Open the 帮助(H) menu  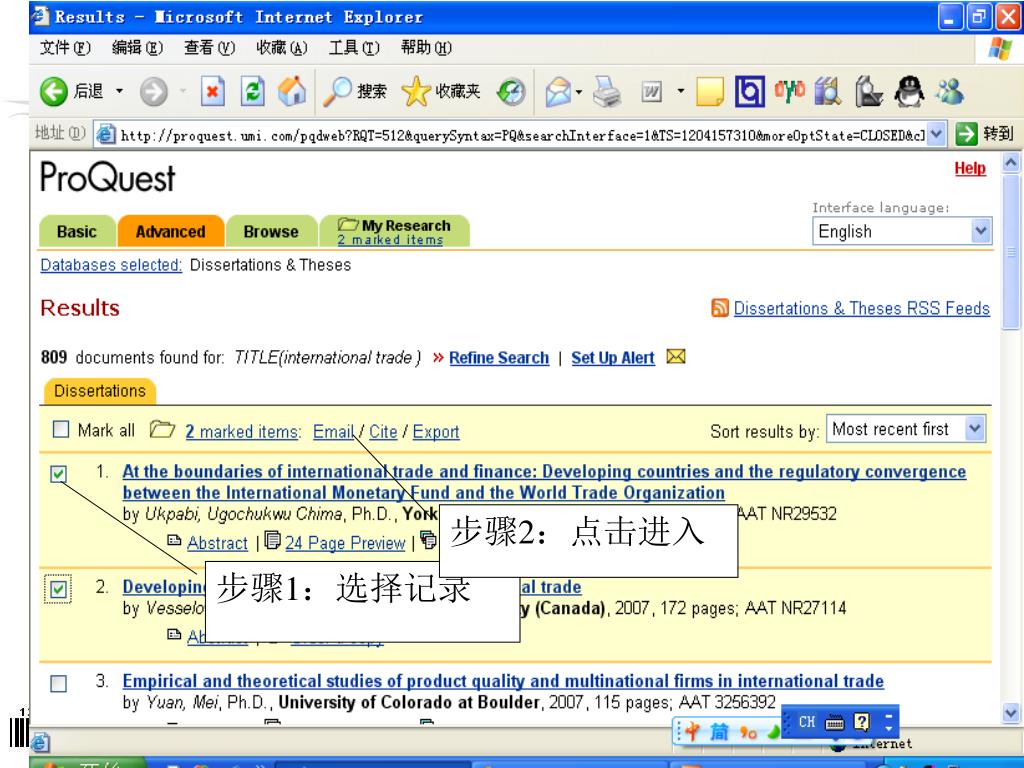click(x=426, y=48)
